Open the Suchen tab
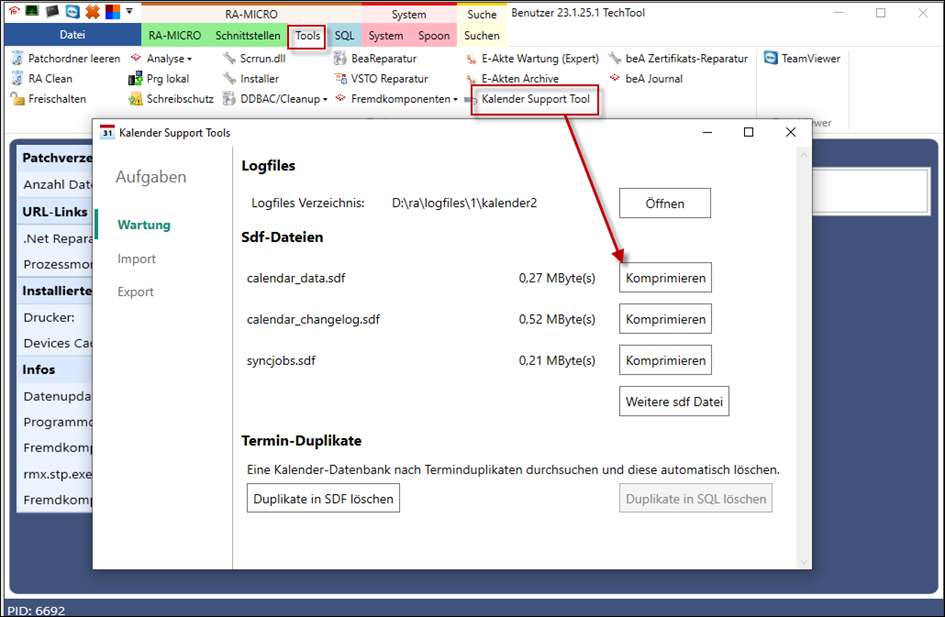This screenshot has width=945, height=617. 482,36
